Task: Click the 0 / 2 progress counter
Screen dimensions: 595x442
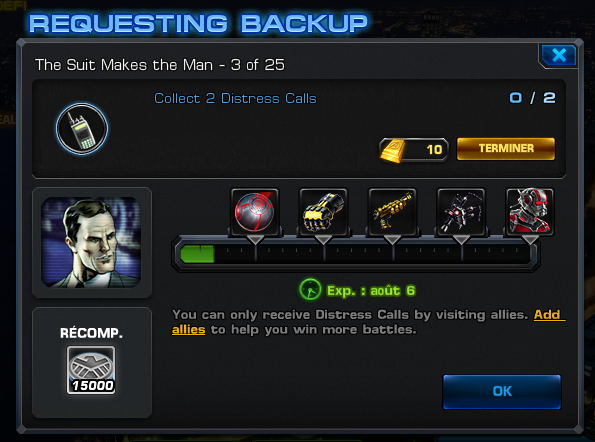Action: pyautogui.click(x=532, y=98)
